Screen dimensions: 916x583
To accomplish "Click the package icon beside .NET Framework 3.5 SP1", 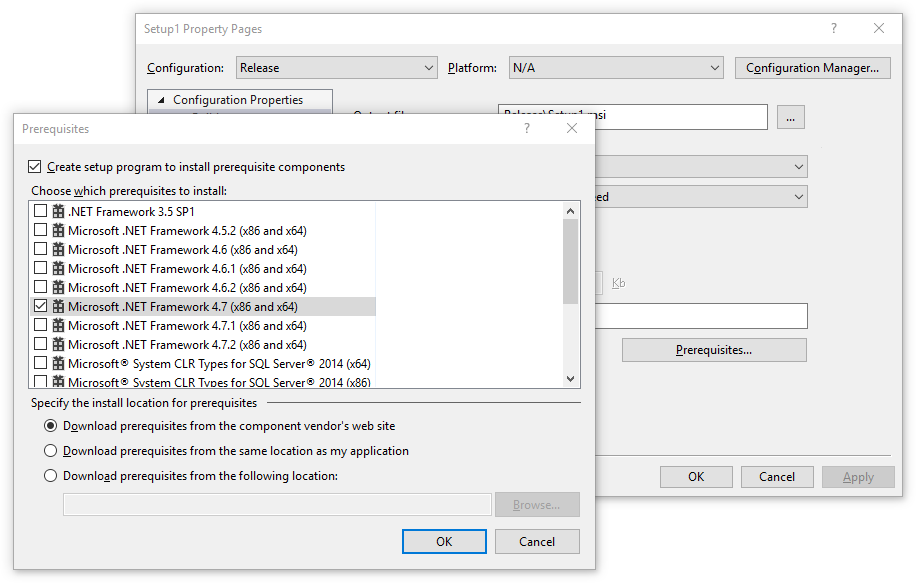I will [58, 212].
